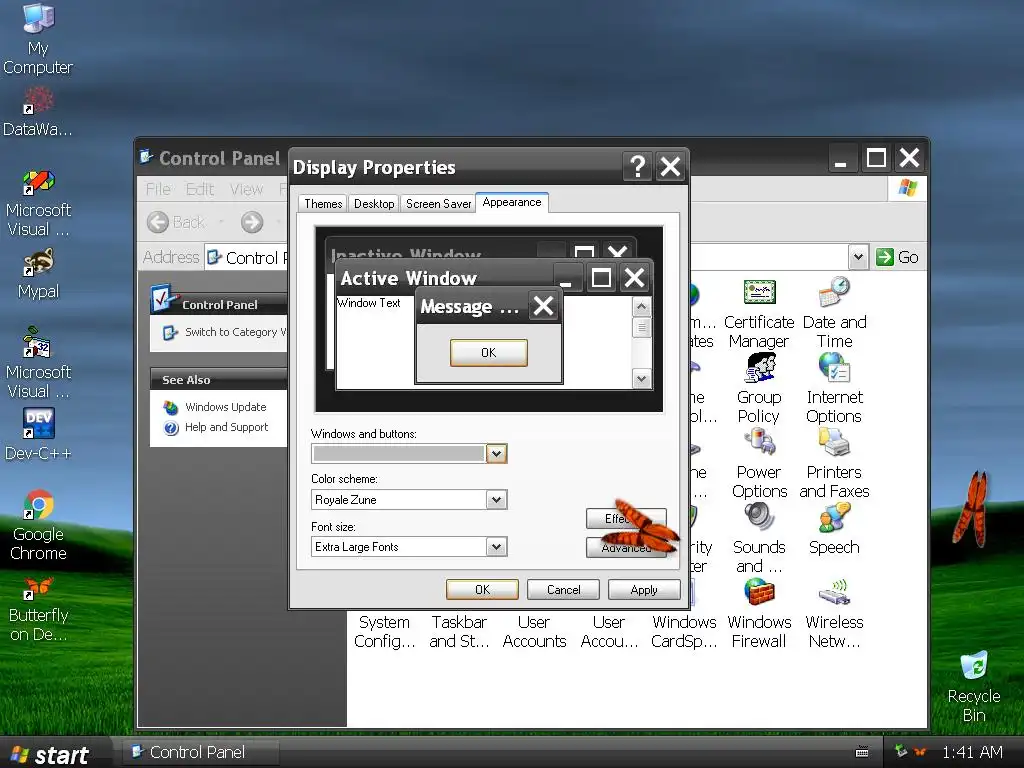
Task: Click the butterfly tray icon
Action: [x=920, y=752]
